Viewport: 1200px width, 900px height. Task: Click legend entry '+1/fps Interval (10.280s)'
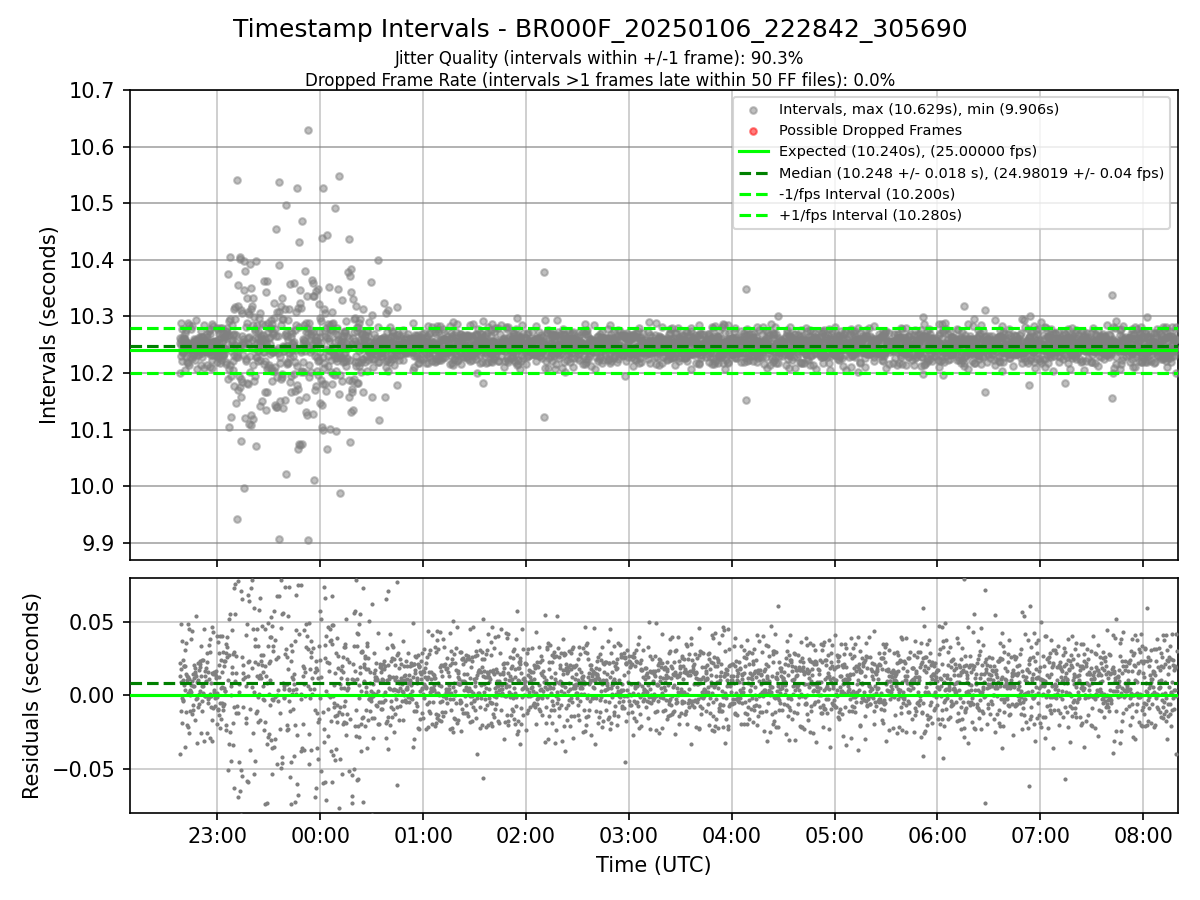point(870,215)
